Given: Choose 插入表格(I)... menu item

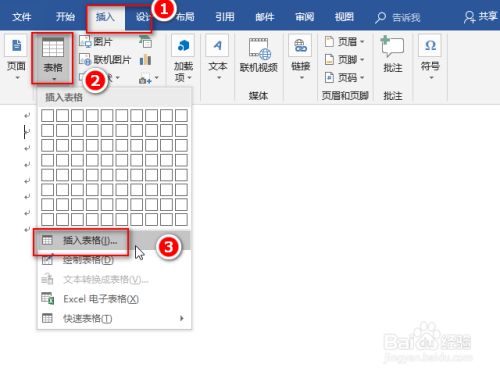Looking at the screenshot, I should coord(113,240).
